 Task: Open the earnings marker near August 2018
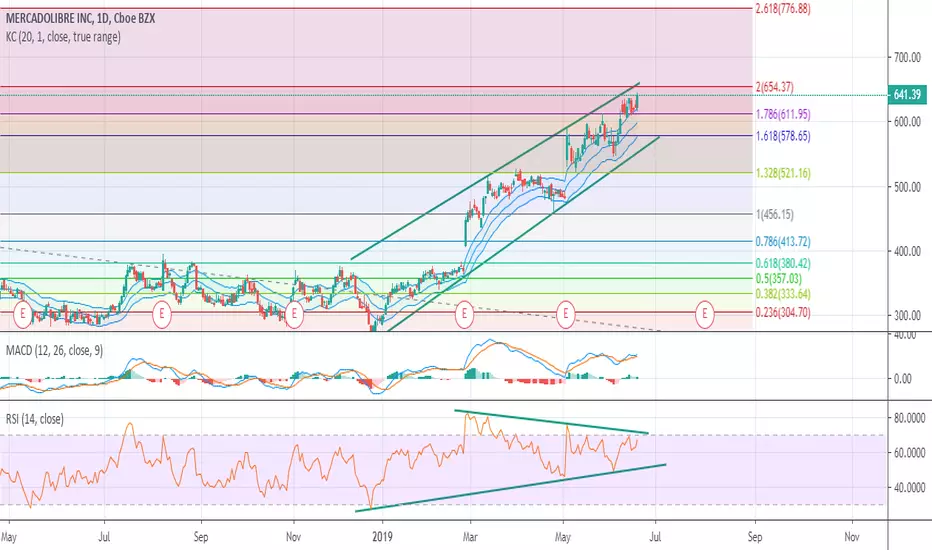coord(162,313)
